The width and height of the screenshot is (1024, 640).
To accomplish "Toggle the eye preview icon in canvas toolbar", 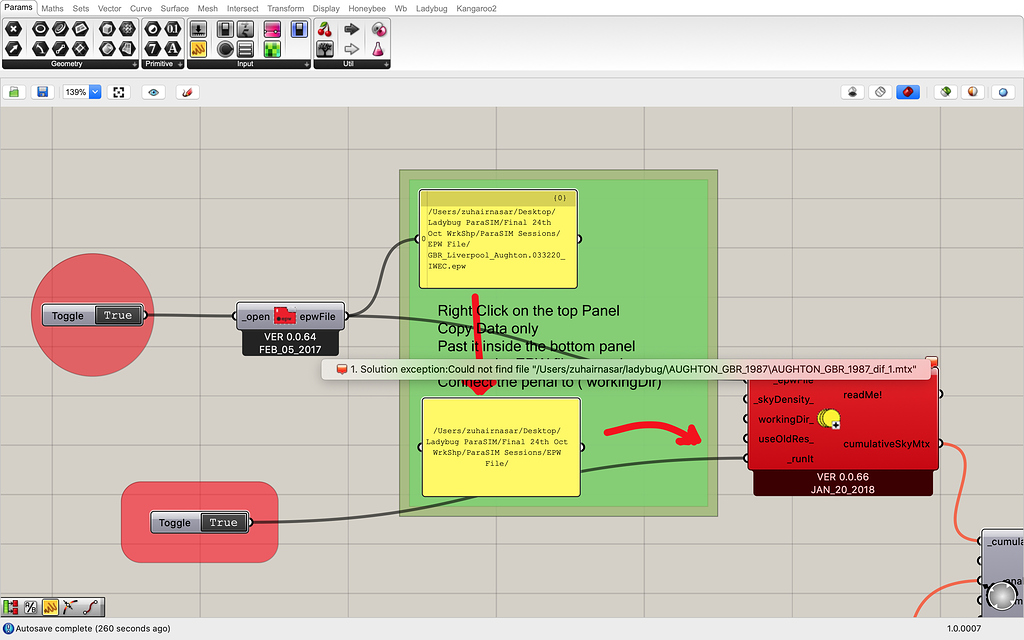I will pyautogui.click(x=153, y=92).
